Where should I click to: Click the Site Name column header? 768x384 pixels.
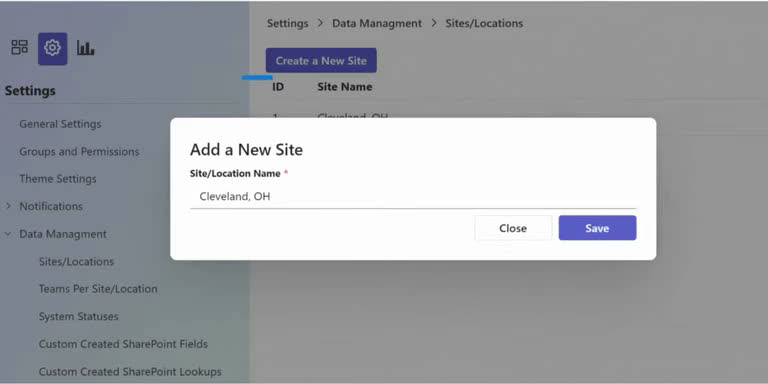coord(345,87)
